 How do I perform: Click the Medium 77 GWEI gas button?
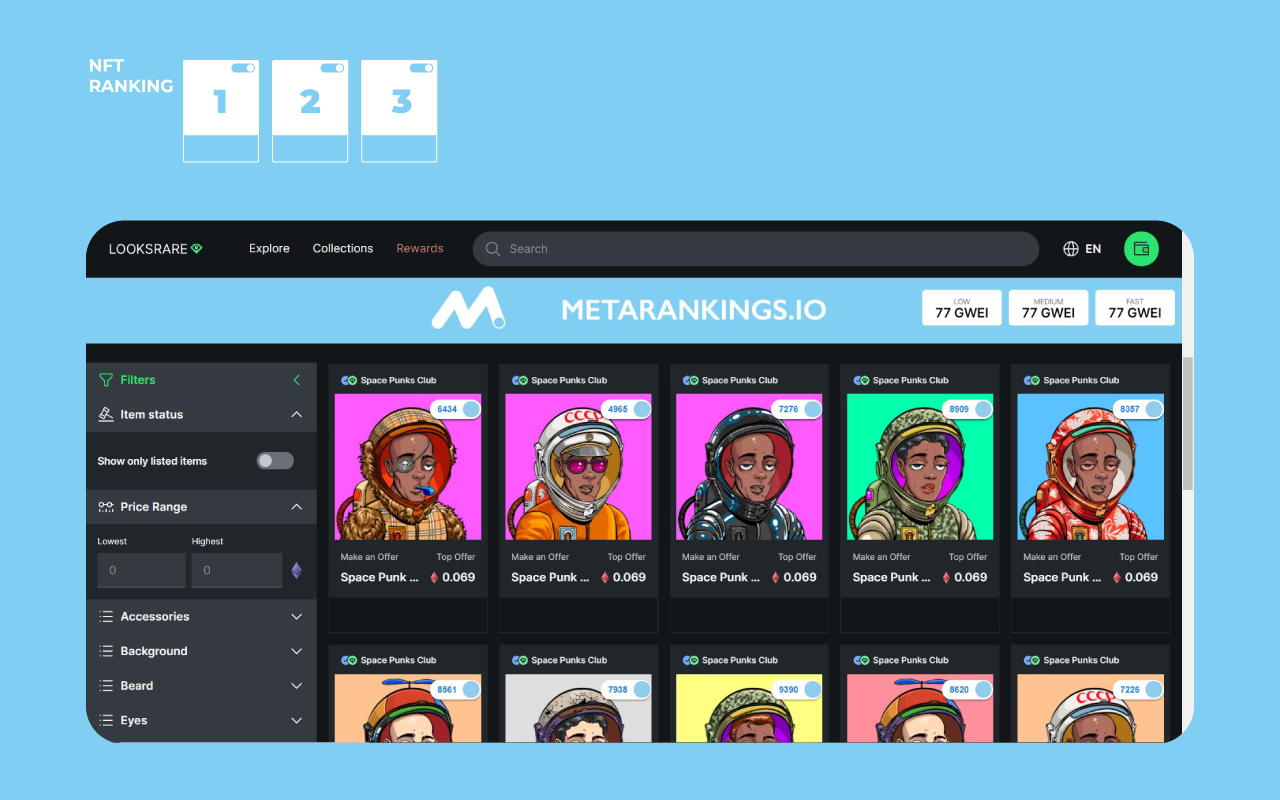tap(1048, 308)
